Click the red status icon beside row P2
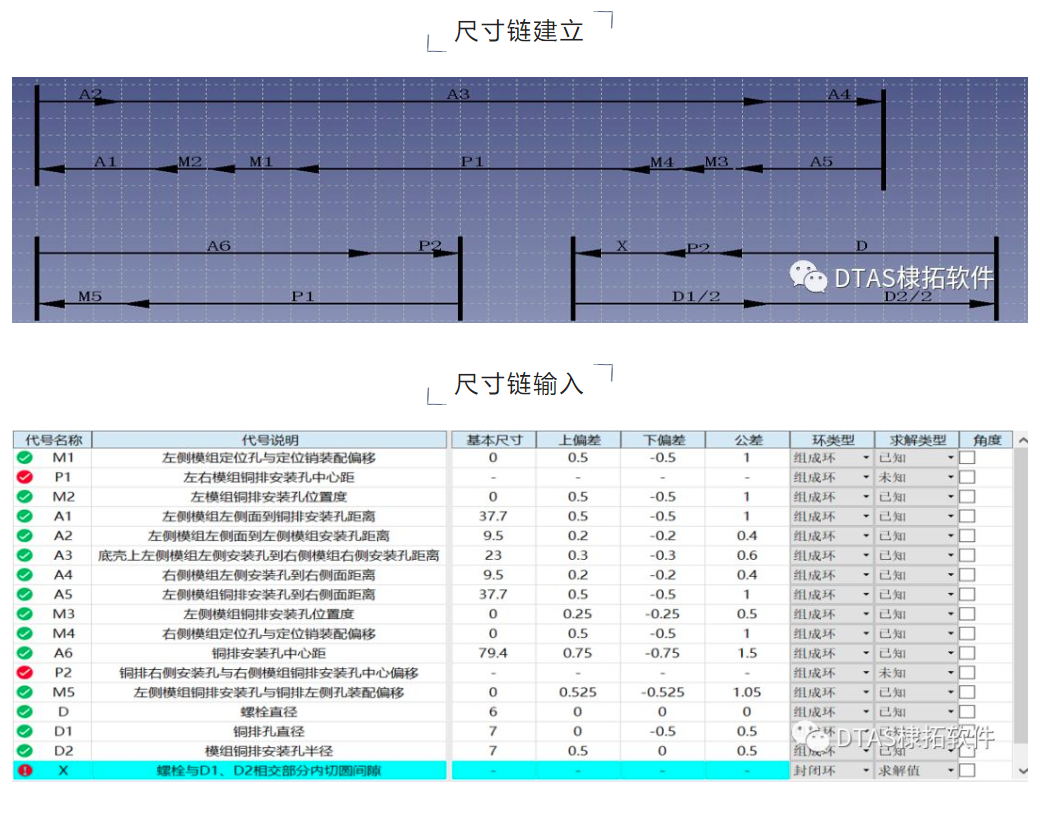The image size is (1040, 815). click(x=24, y=672)
